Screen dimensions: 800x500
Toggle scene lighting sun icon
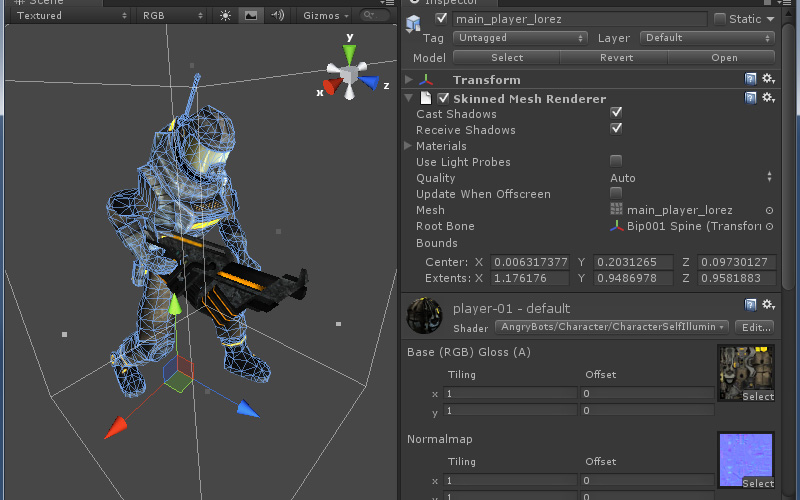point(225,16)
